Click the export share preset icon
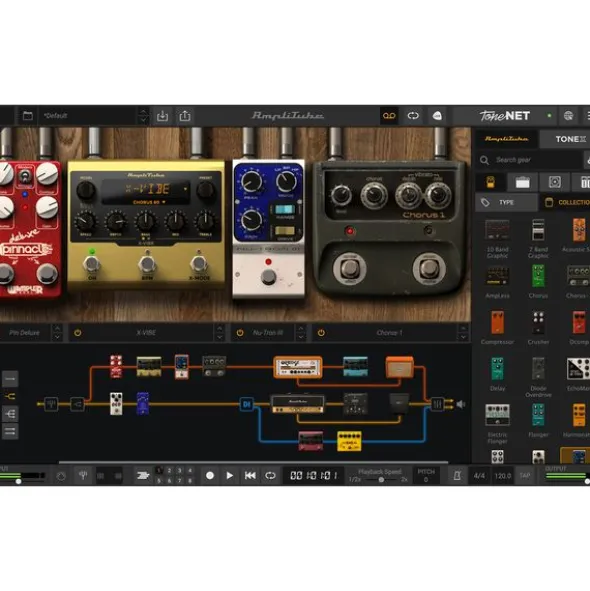 point(185,116)
